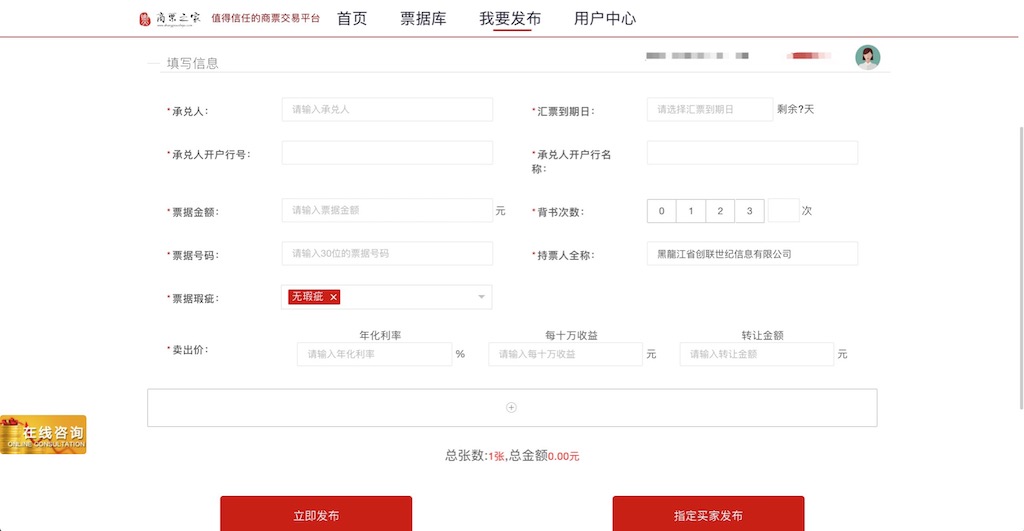The image size is (1024, 531).
Task: Click the 指定买家发布 button
Action: [x=708, y=514]
